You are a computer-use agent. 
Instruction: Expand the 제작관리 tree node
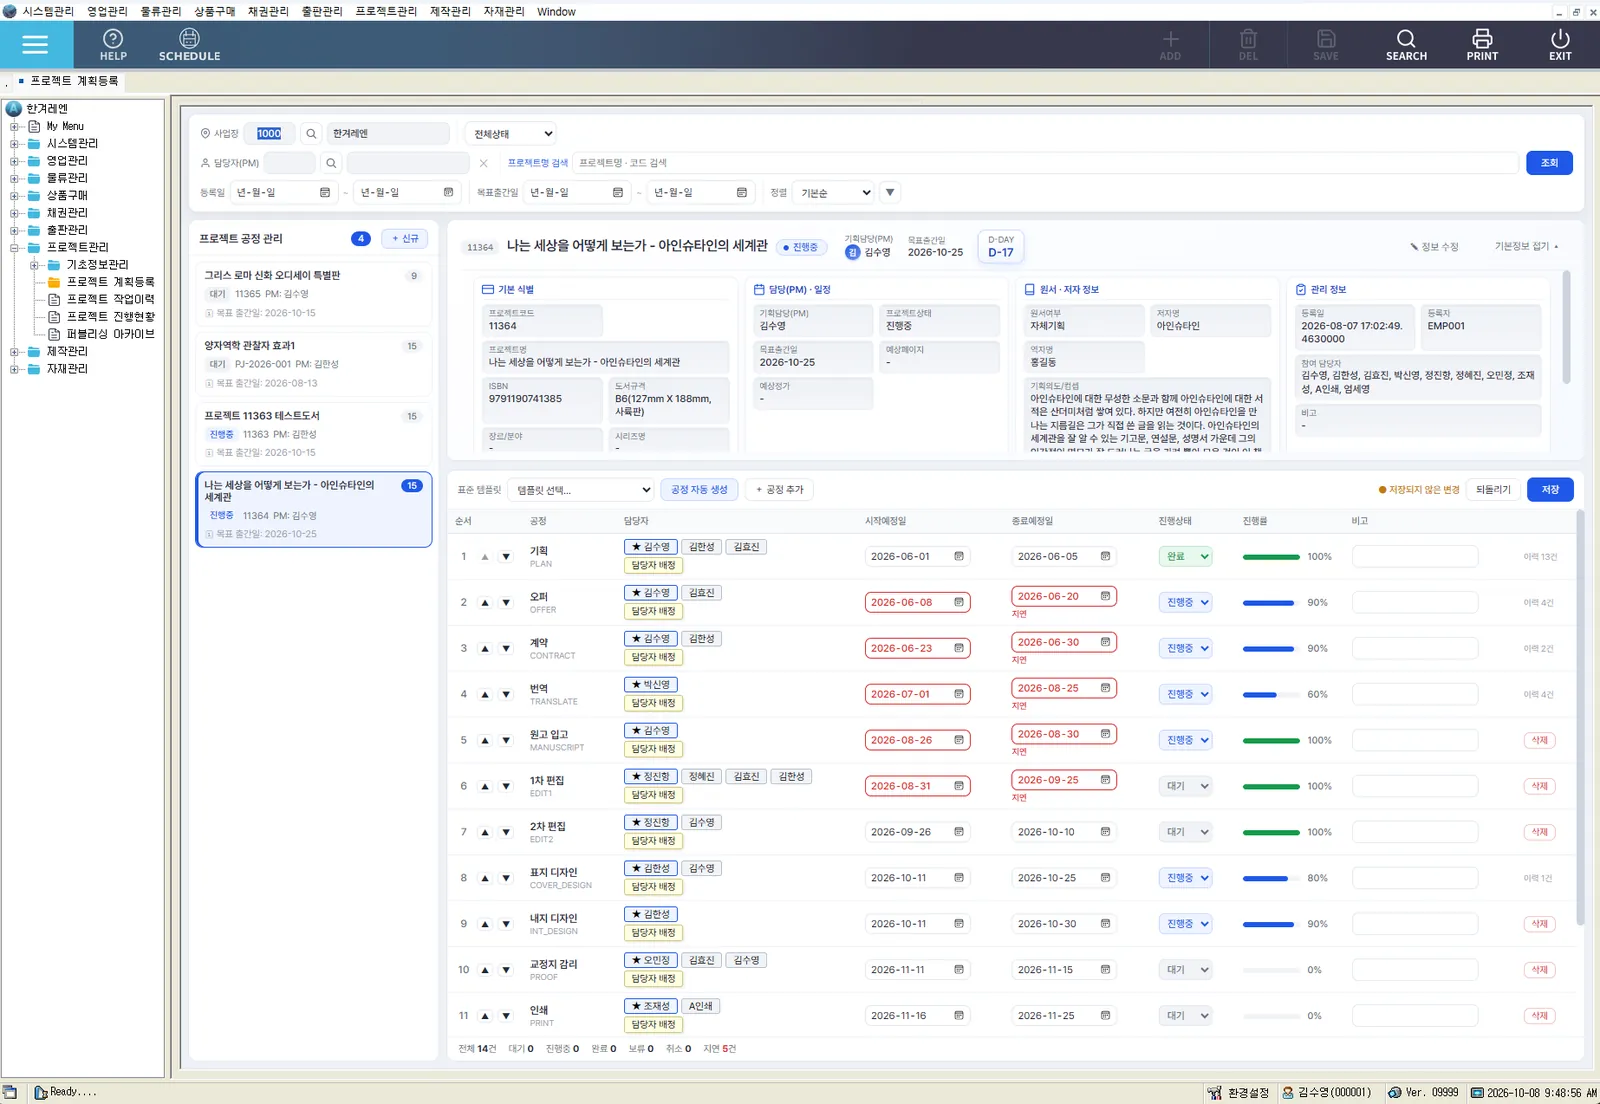[14, 352]
